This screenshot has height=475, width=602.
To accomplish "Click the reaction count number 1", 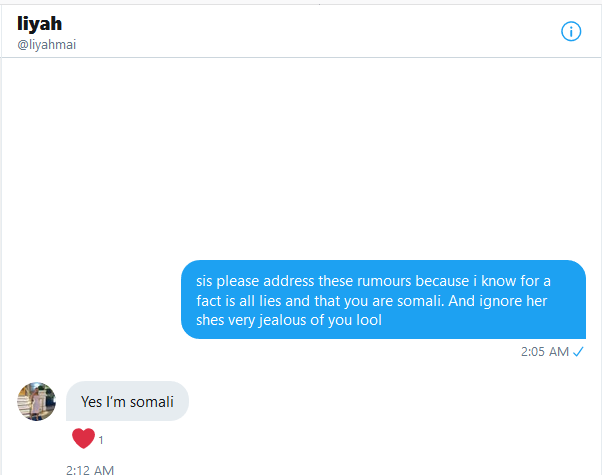I will 101,440.
